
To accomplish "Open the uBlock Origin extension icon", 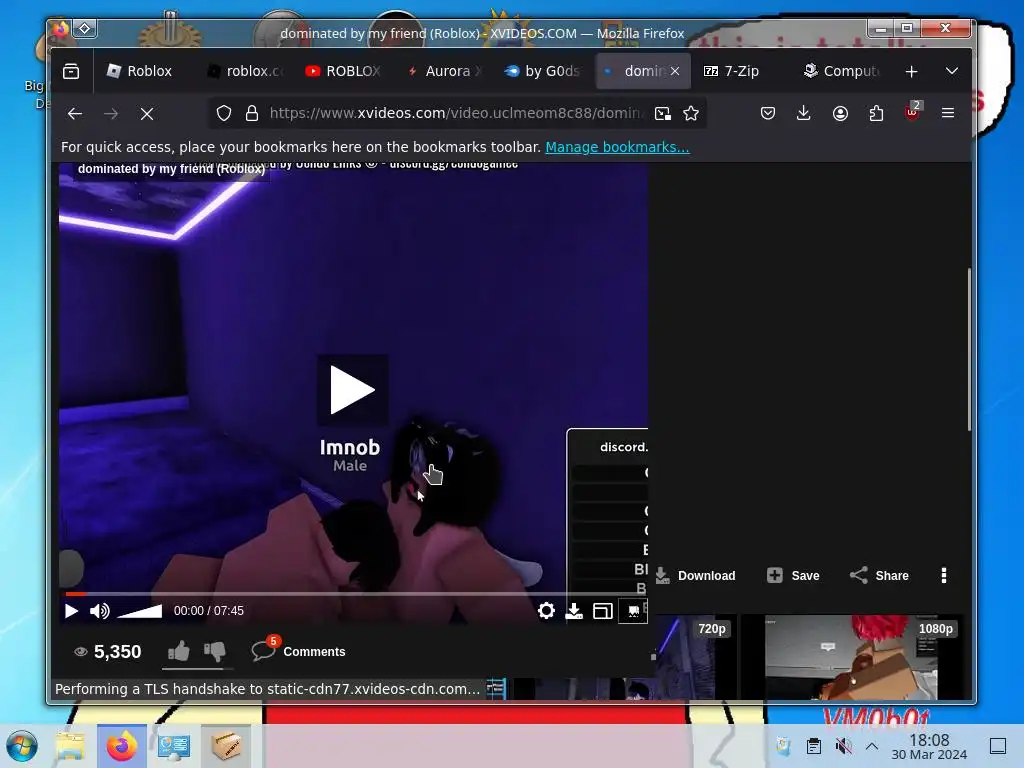I will click(912, 112).
